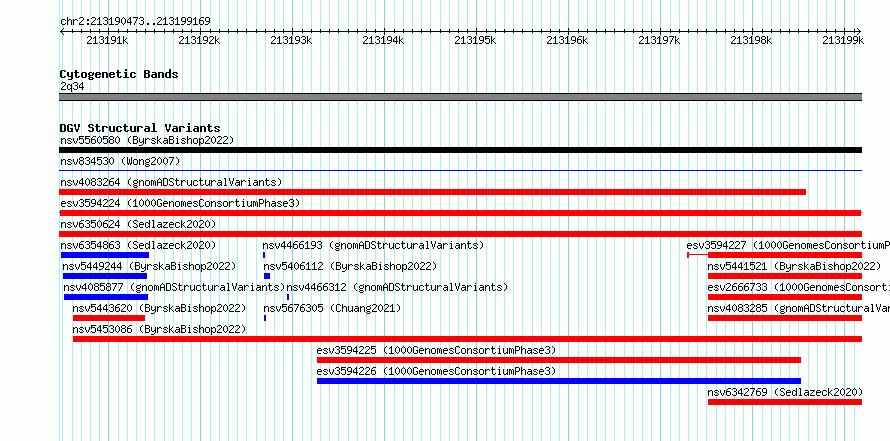Click the 213192k ruler tick label

(x=199, y=40)
